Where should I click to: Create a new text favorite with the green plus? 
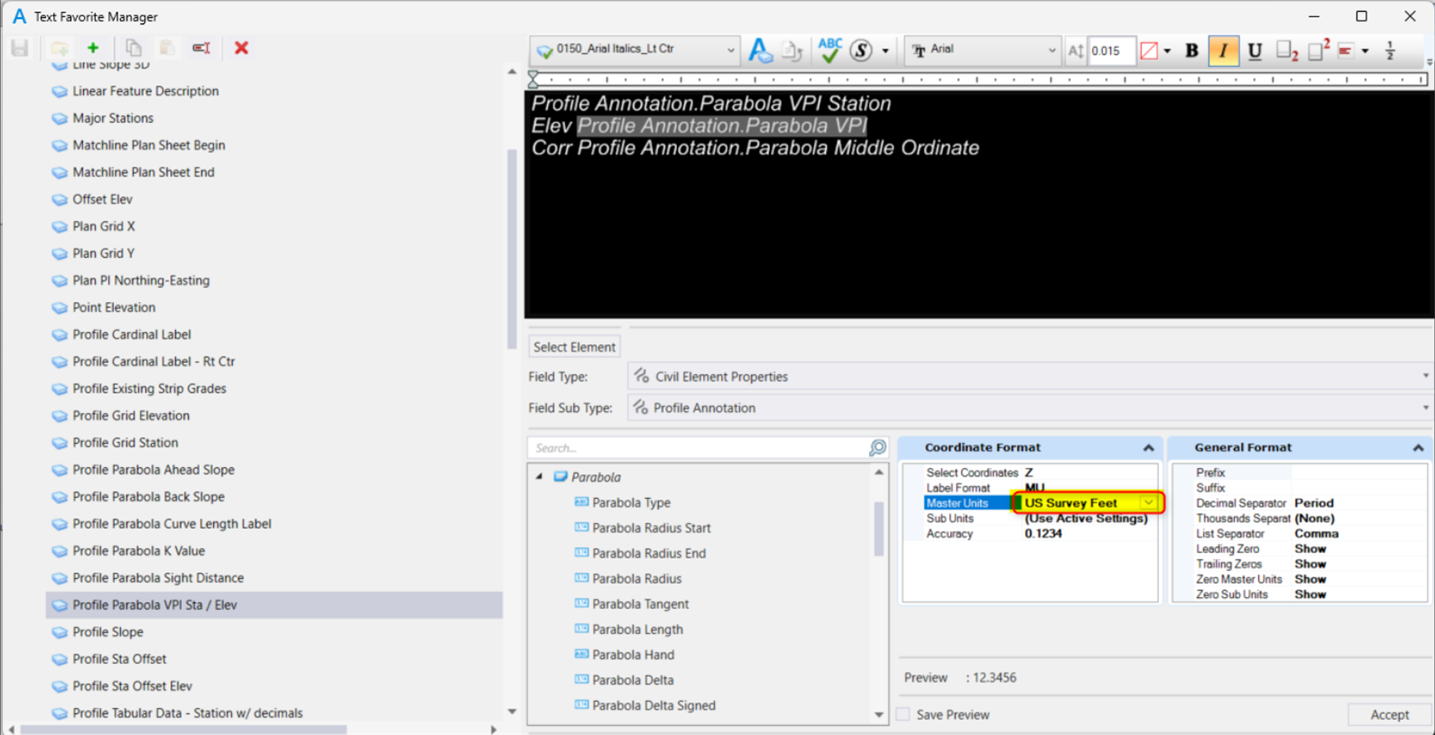[x=91, y=47]
